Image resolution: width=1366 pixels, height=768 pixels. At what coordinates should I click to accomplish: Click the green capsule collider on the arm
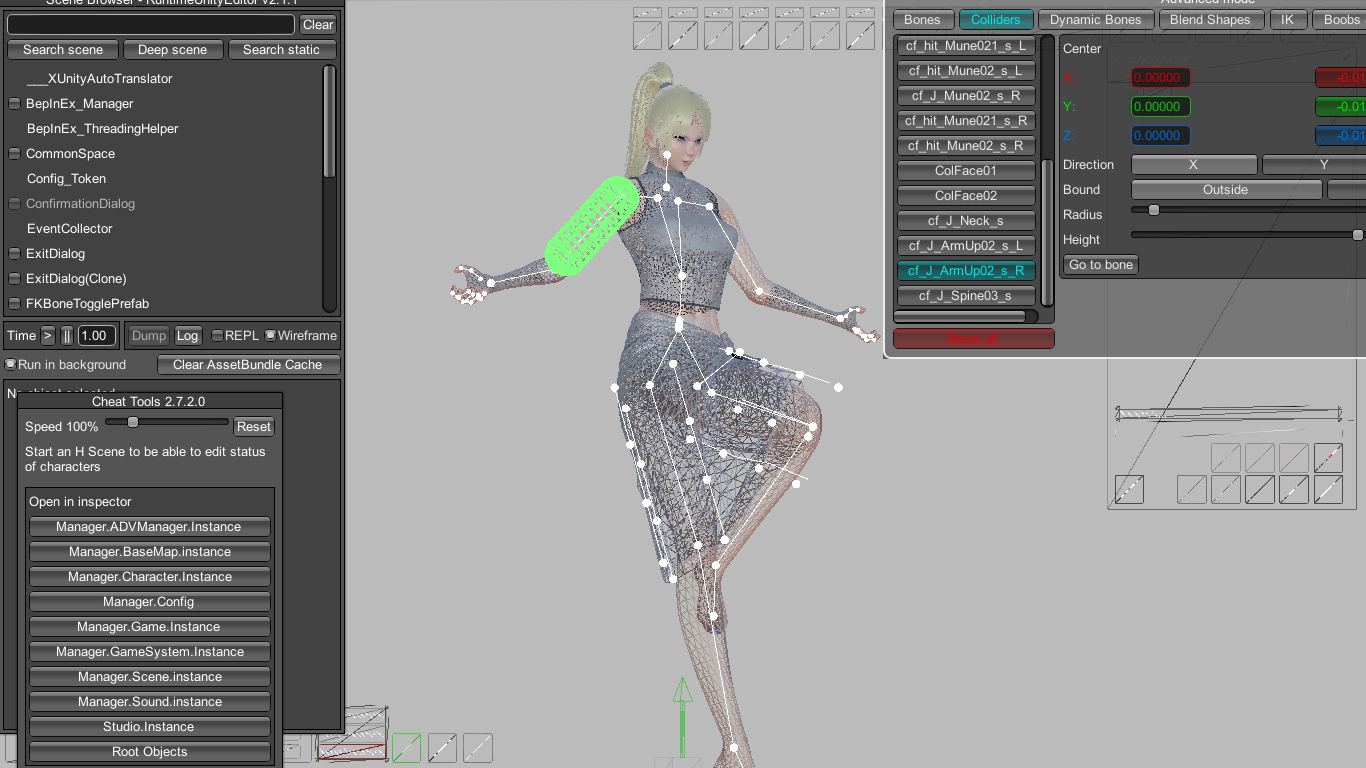pos(592,226)
